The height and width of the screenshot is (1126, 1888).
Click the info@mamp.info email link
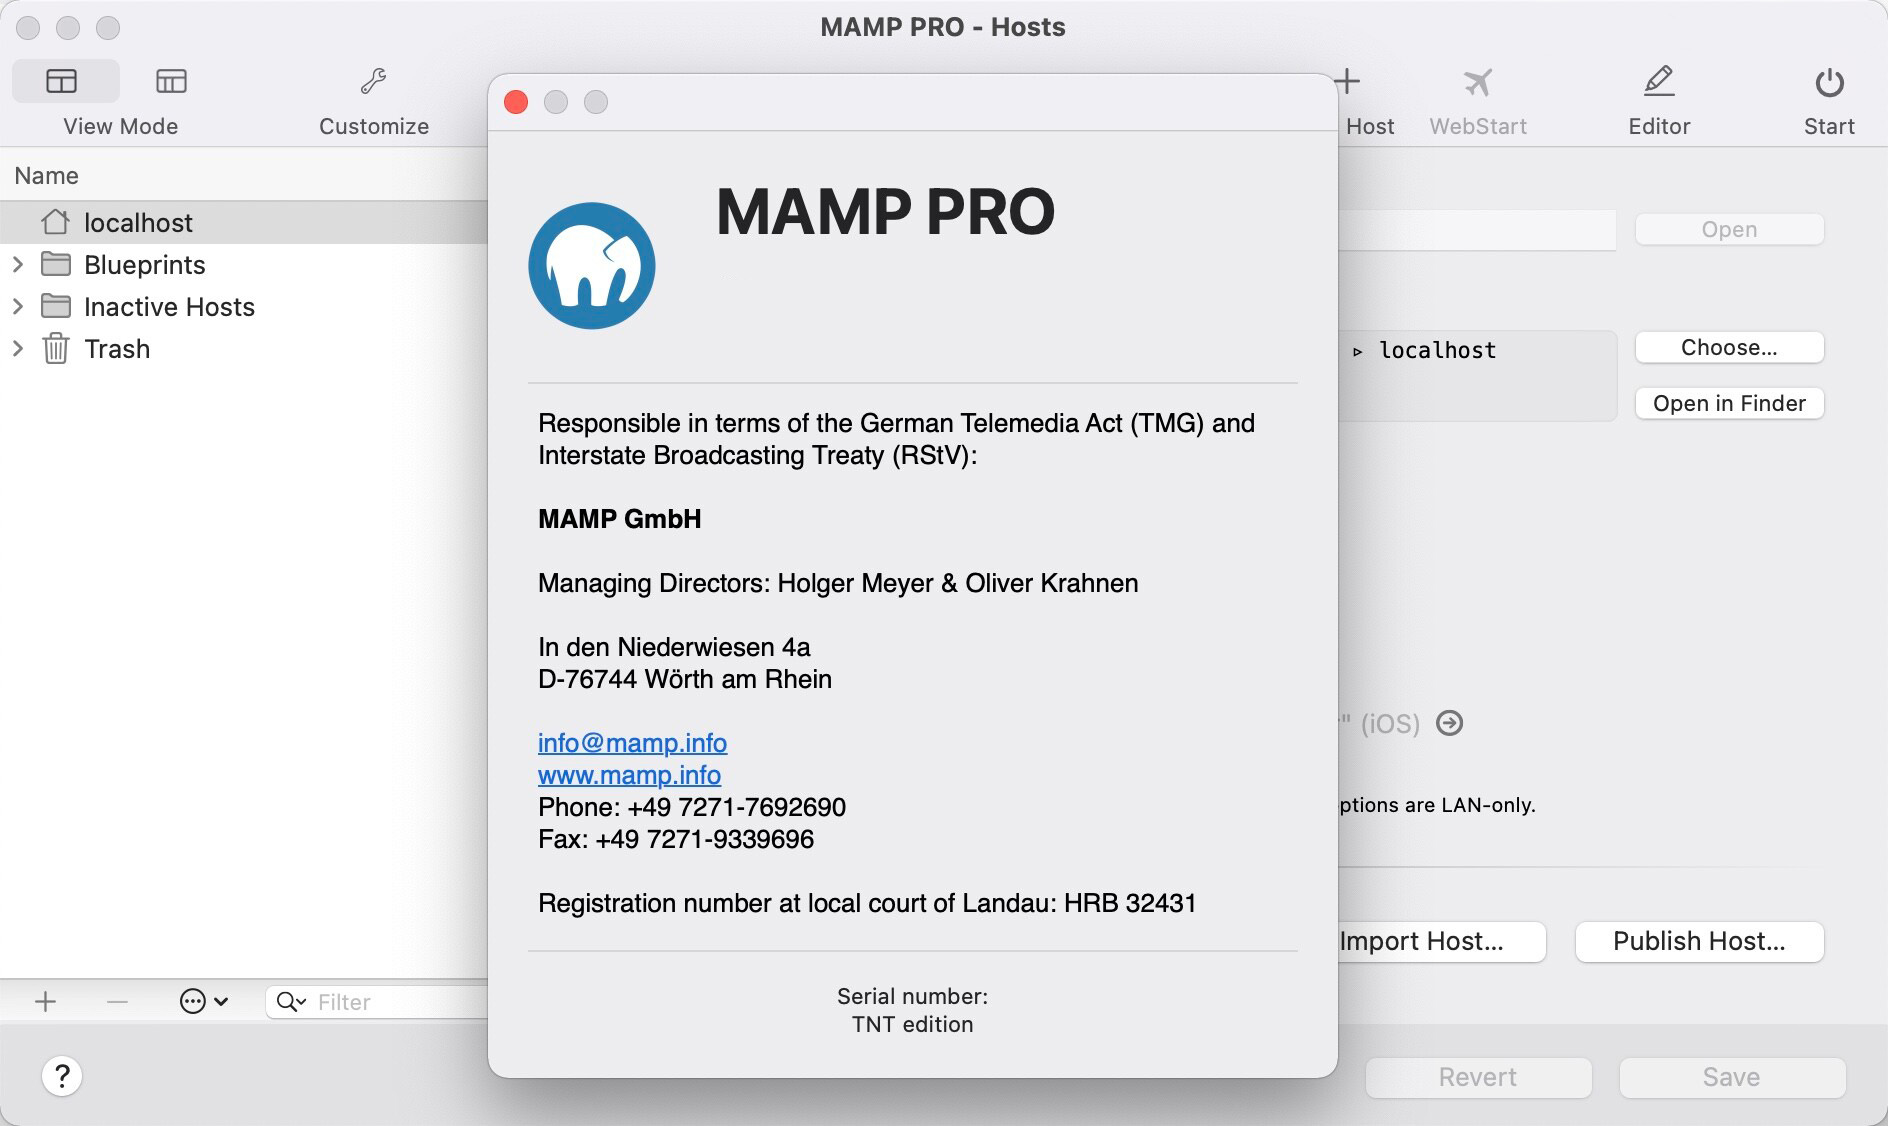click(x=632, y=743)
